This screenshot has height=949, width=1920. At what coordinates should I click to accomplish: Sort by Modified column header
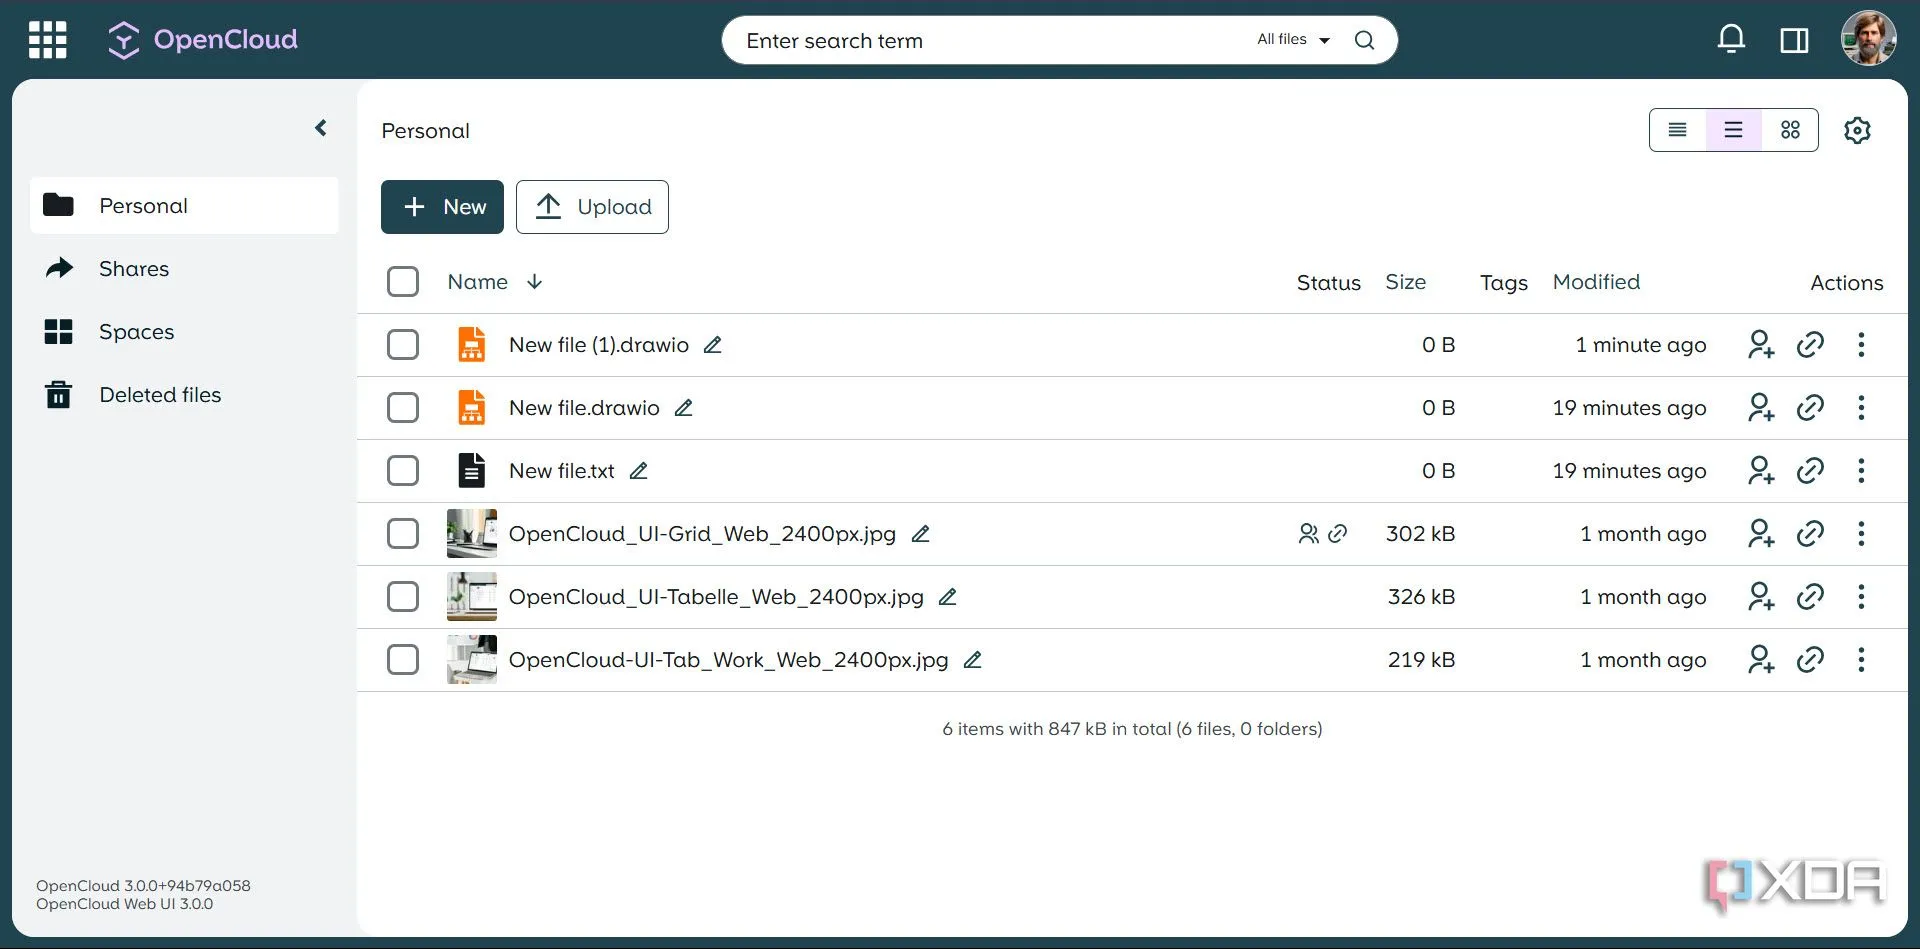pyautogui.click(x=1596, y=282)
